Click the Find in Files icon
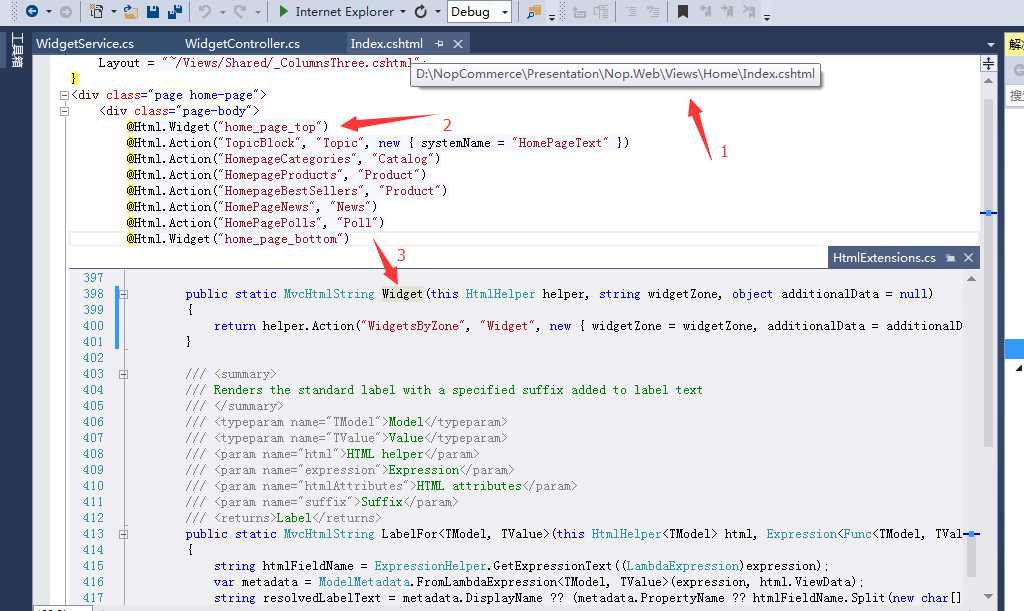1024x611 pixels. (534, 11)
